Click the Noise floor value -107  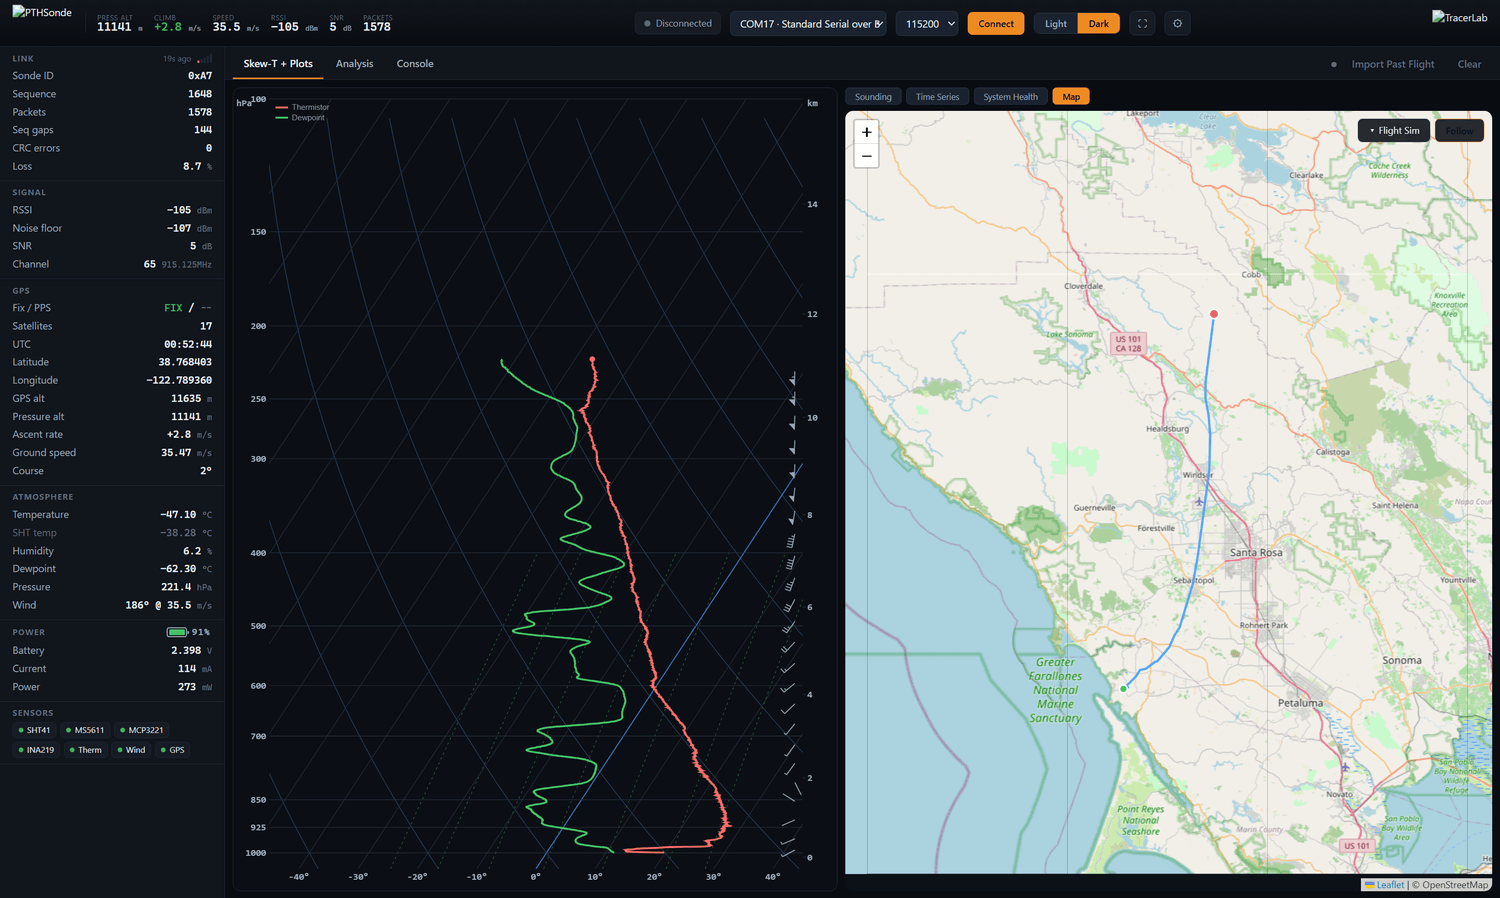point(179,228)
